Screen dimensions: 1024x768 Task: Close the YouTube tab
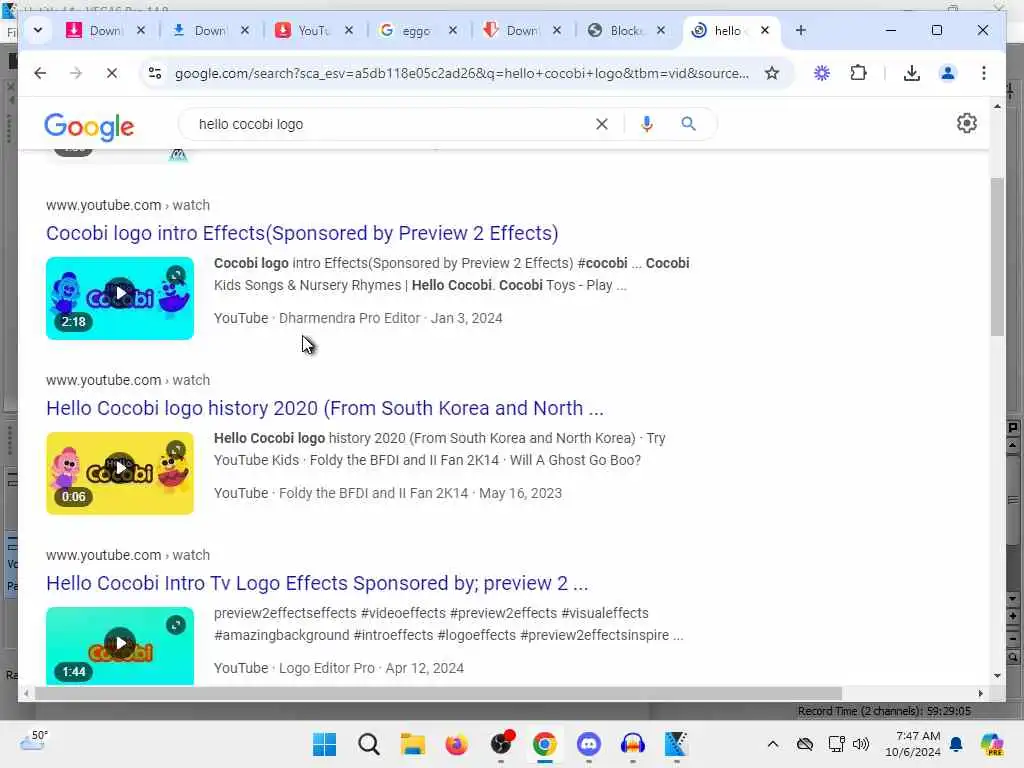pos(349,30)
